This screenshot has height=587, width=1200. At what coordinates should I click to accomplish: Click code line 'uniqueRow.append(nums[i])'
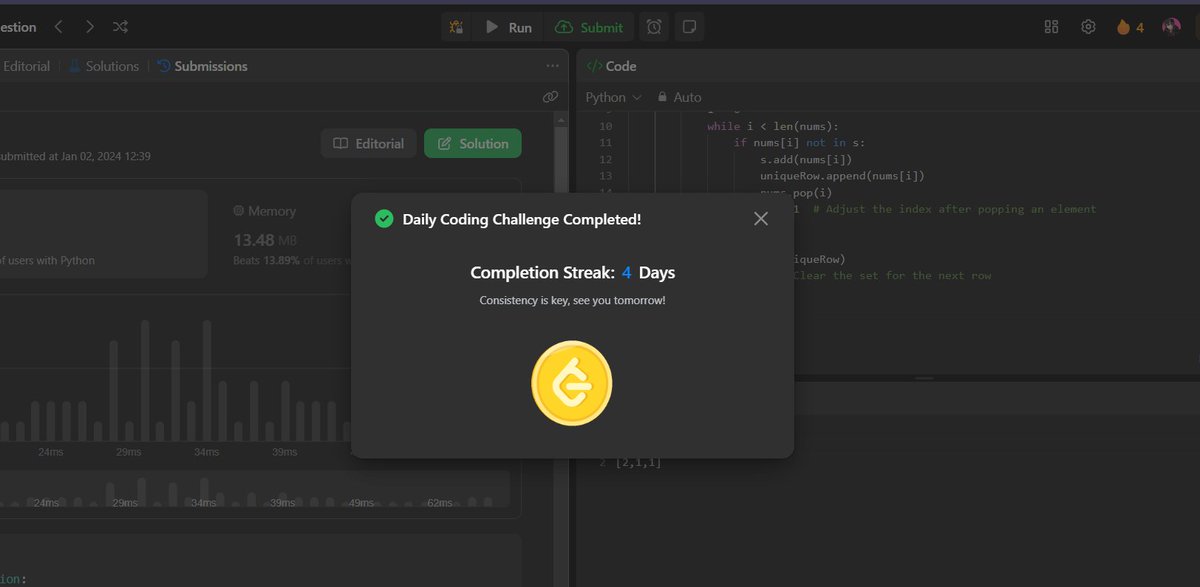(x=842, y=176)
